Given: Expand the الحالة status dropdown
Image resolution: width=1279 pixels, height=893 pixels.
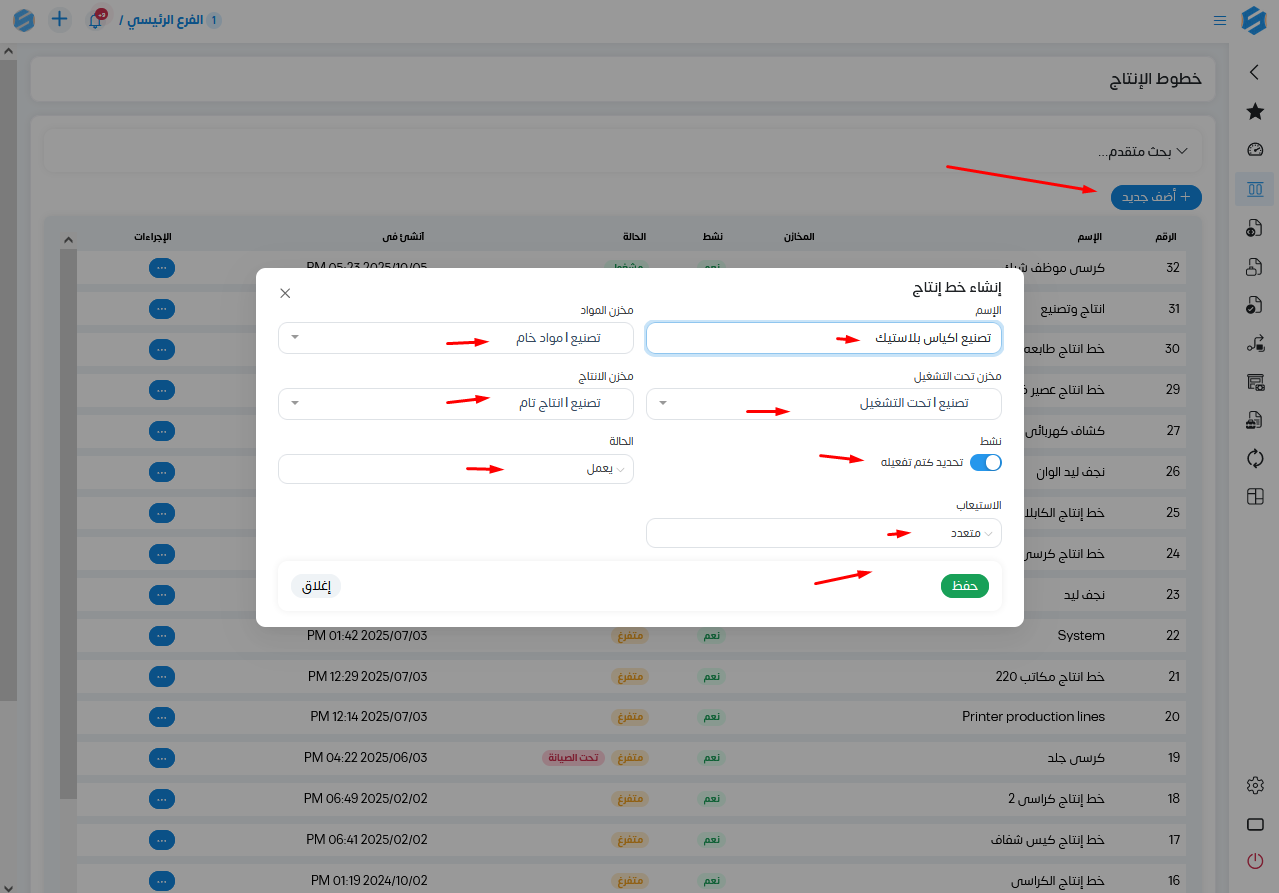Looking at the screenshot, I should tap(455, 469).
